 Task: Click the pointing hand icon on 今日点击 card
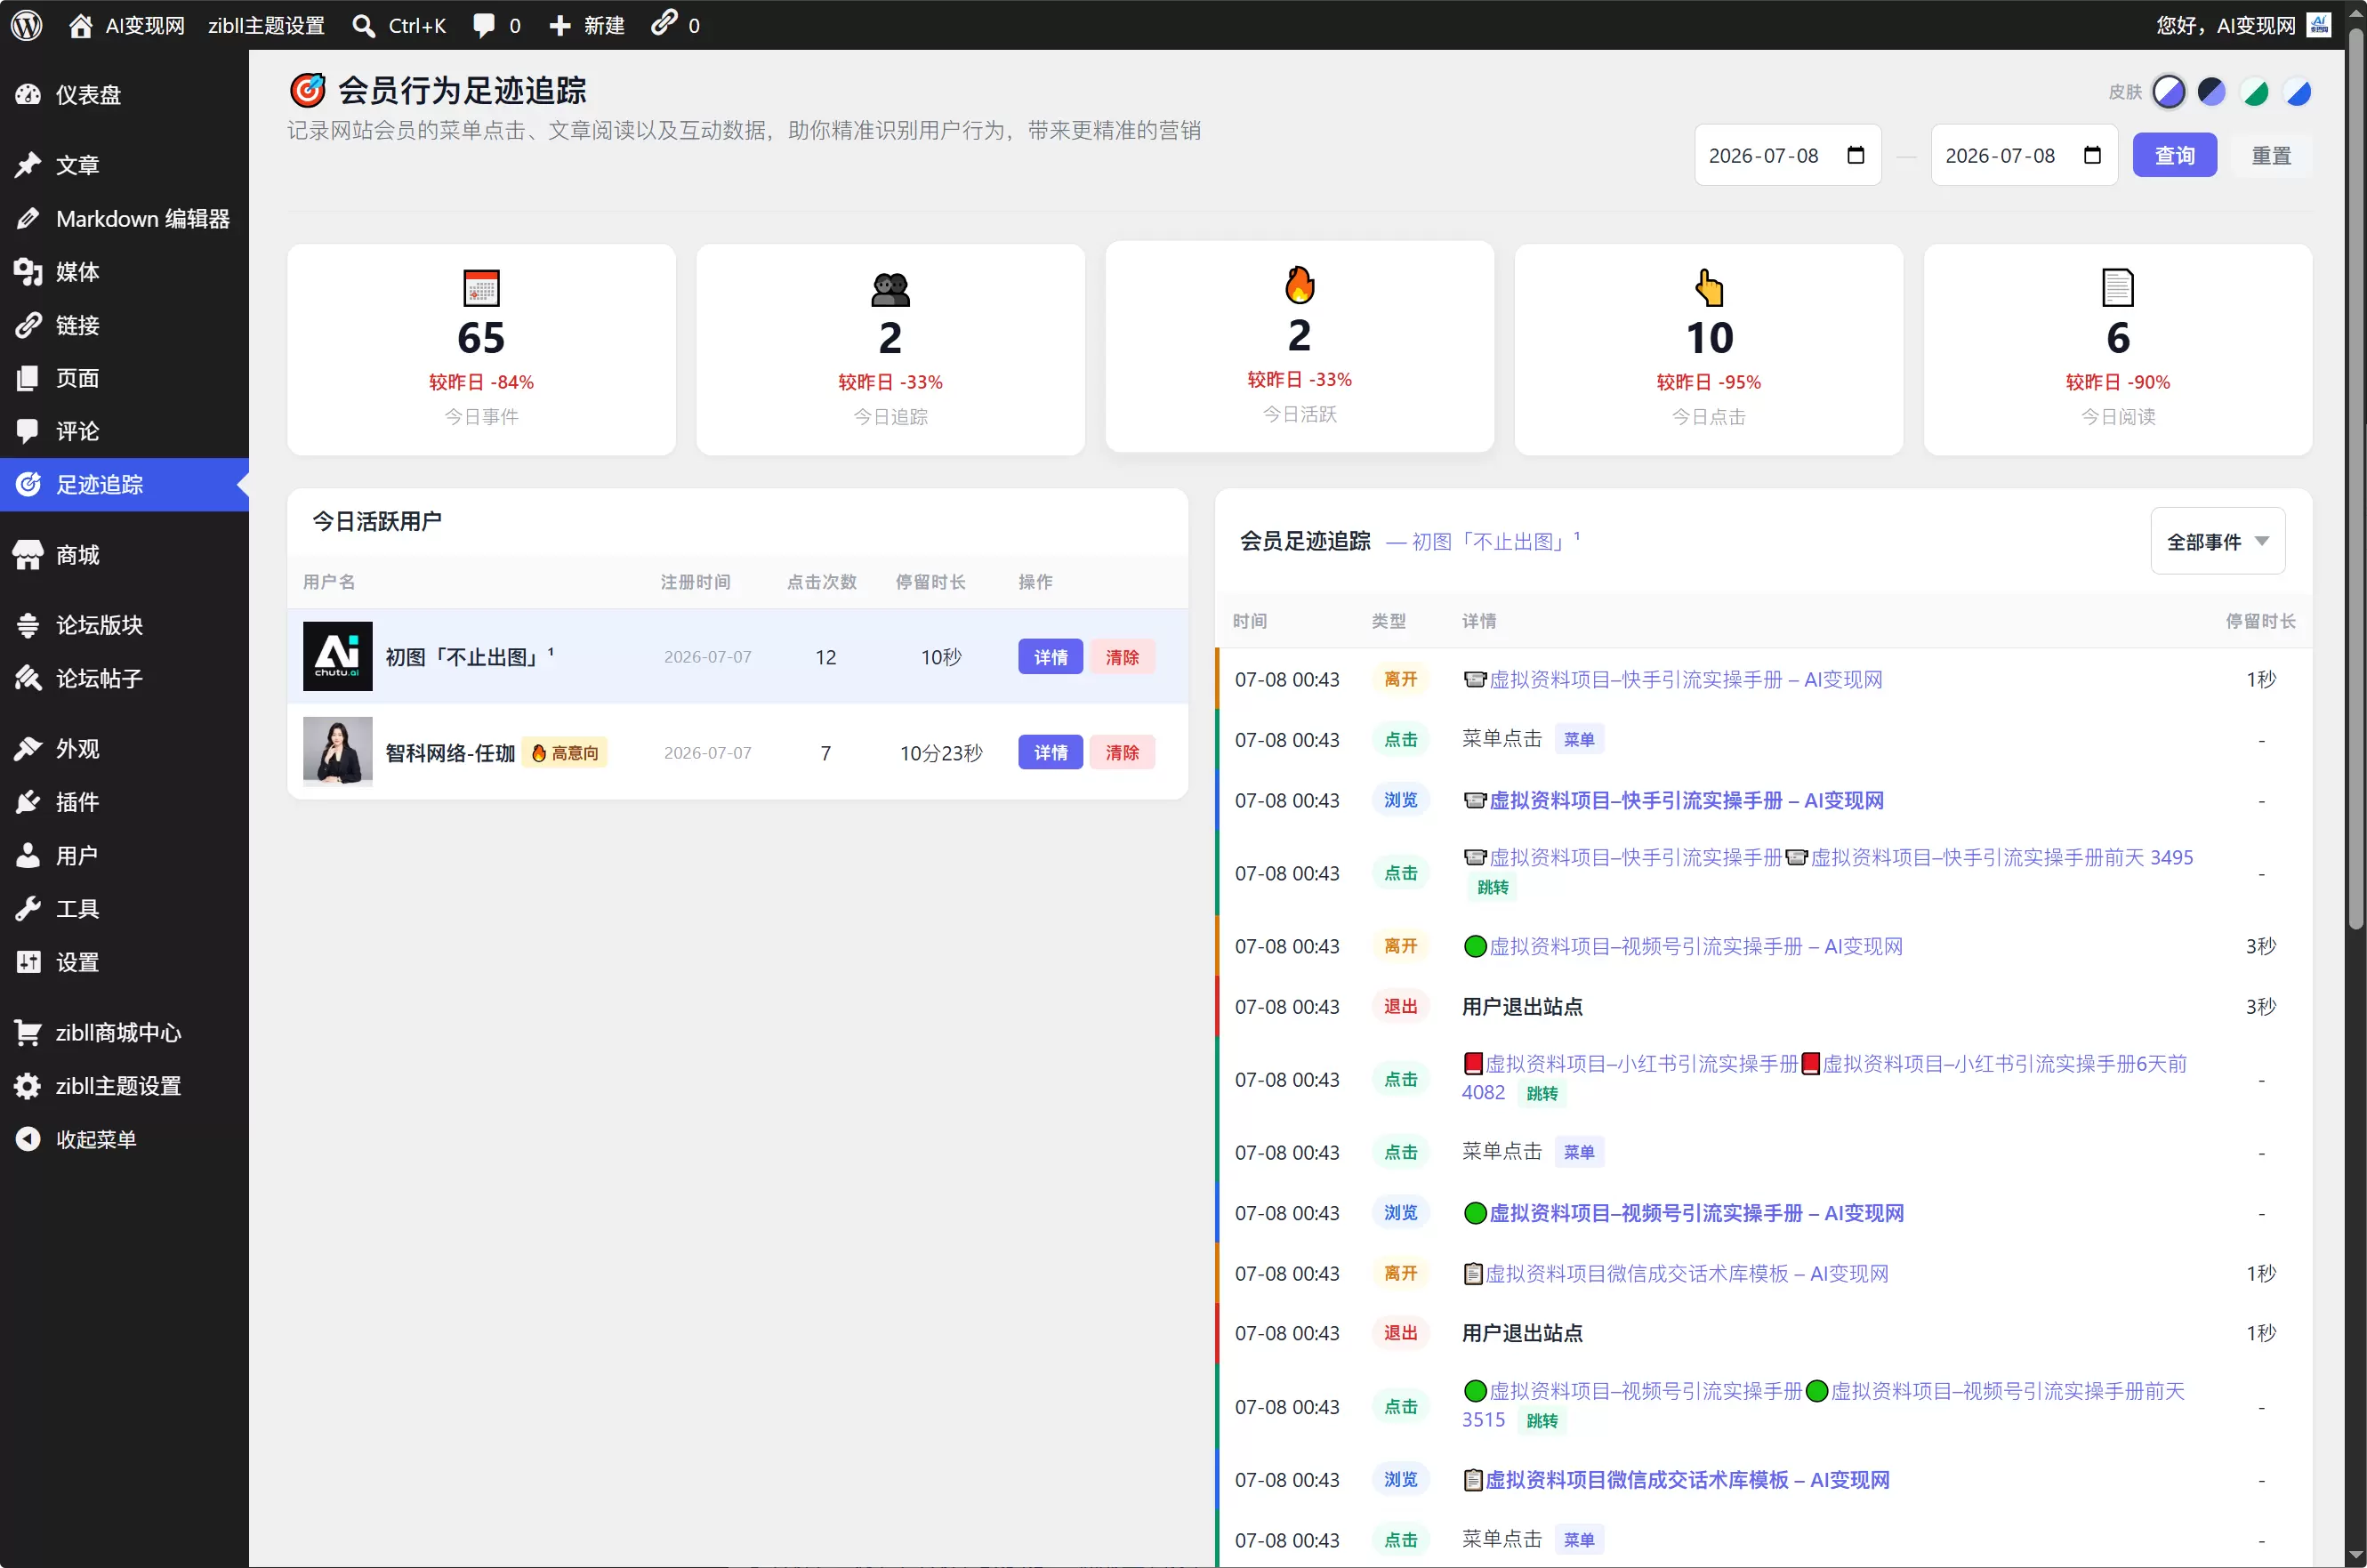pos(1709,288)
